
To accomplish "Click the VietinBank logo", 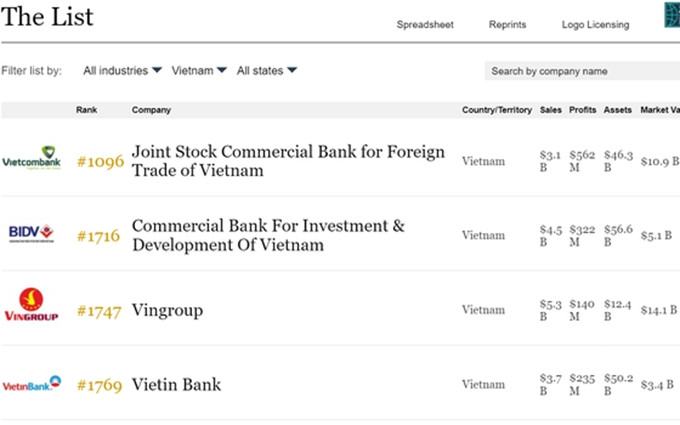I will coord(32,383).
